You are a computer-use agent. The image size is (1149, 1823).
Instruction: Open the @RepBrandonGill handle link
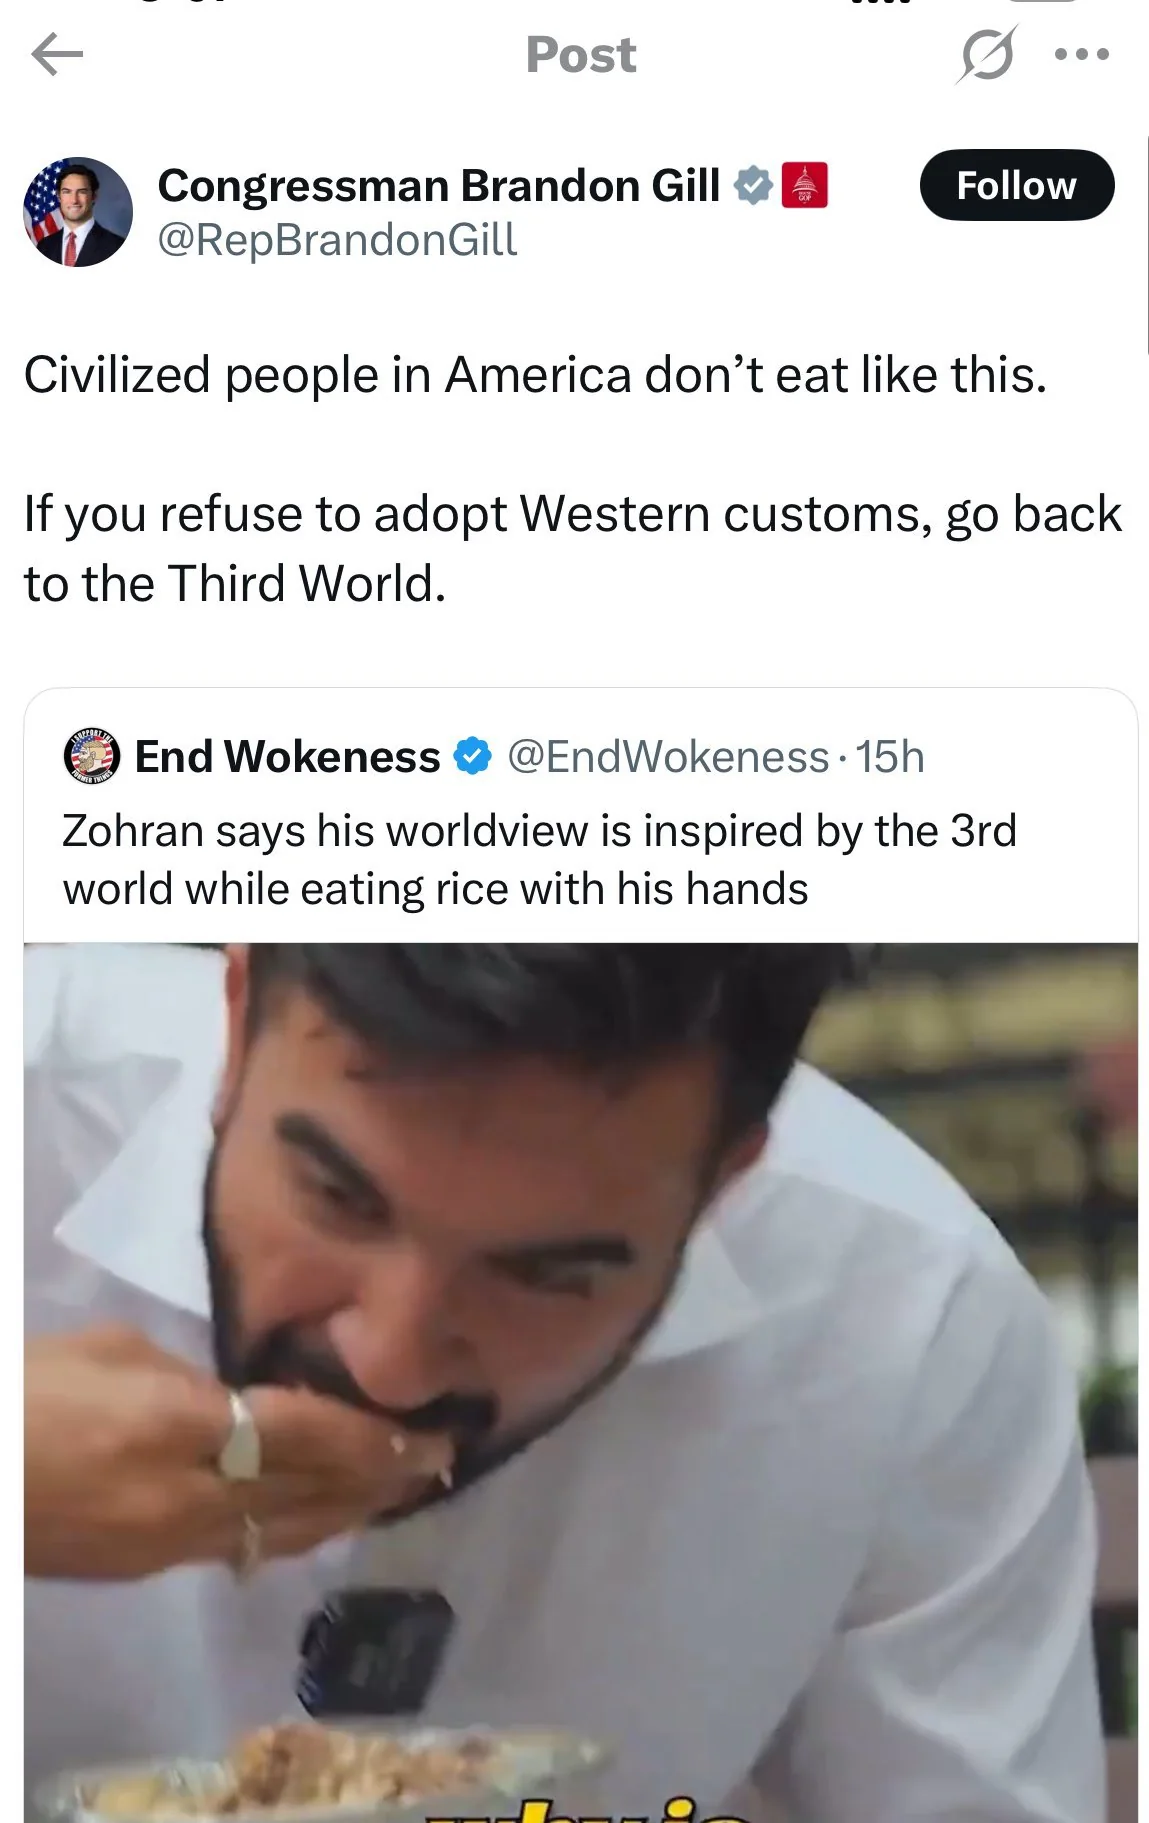pos(337,240)
